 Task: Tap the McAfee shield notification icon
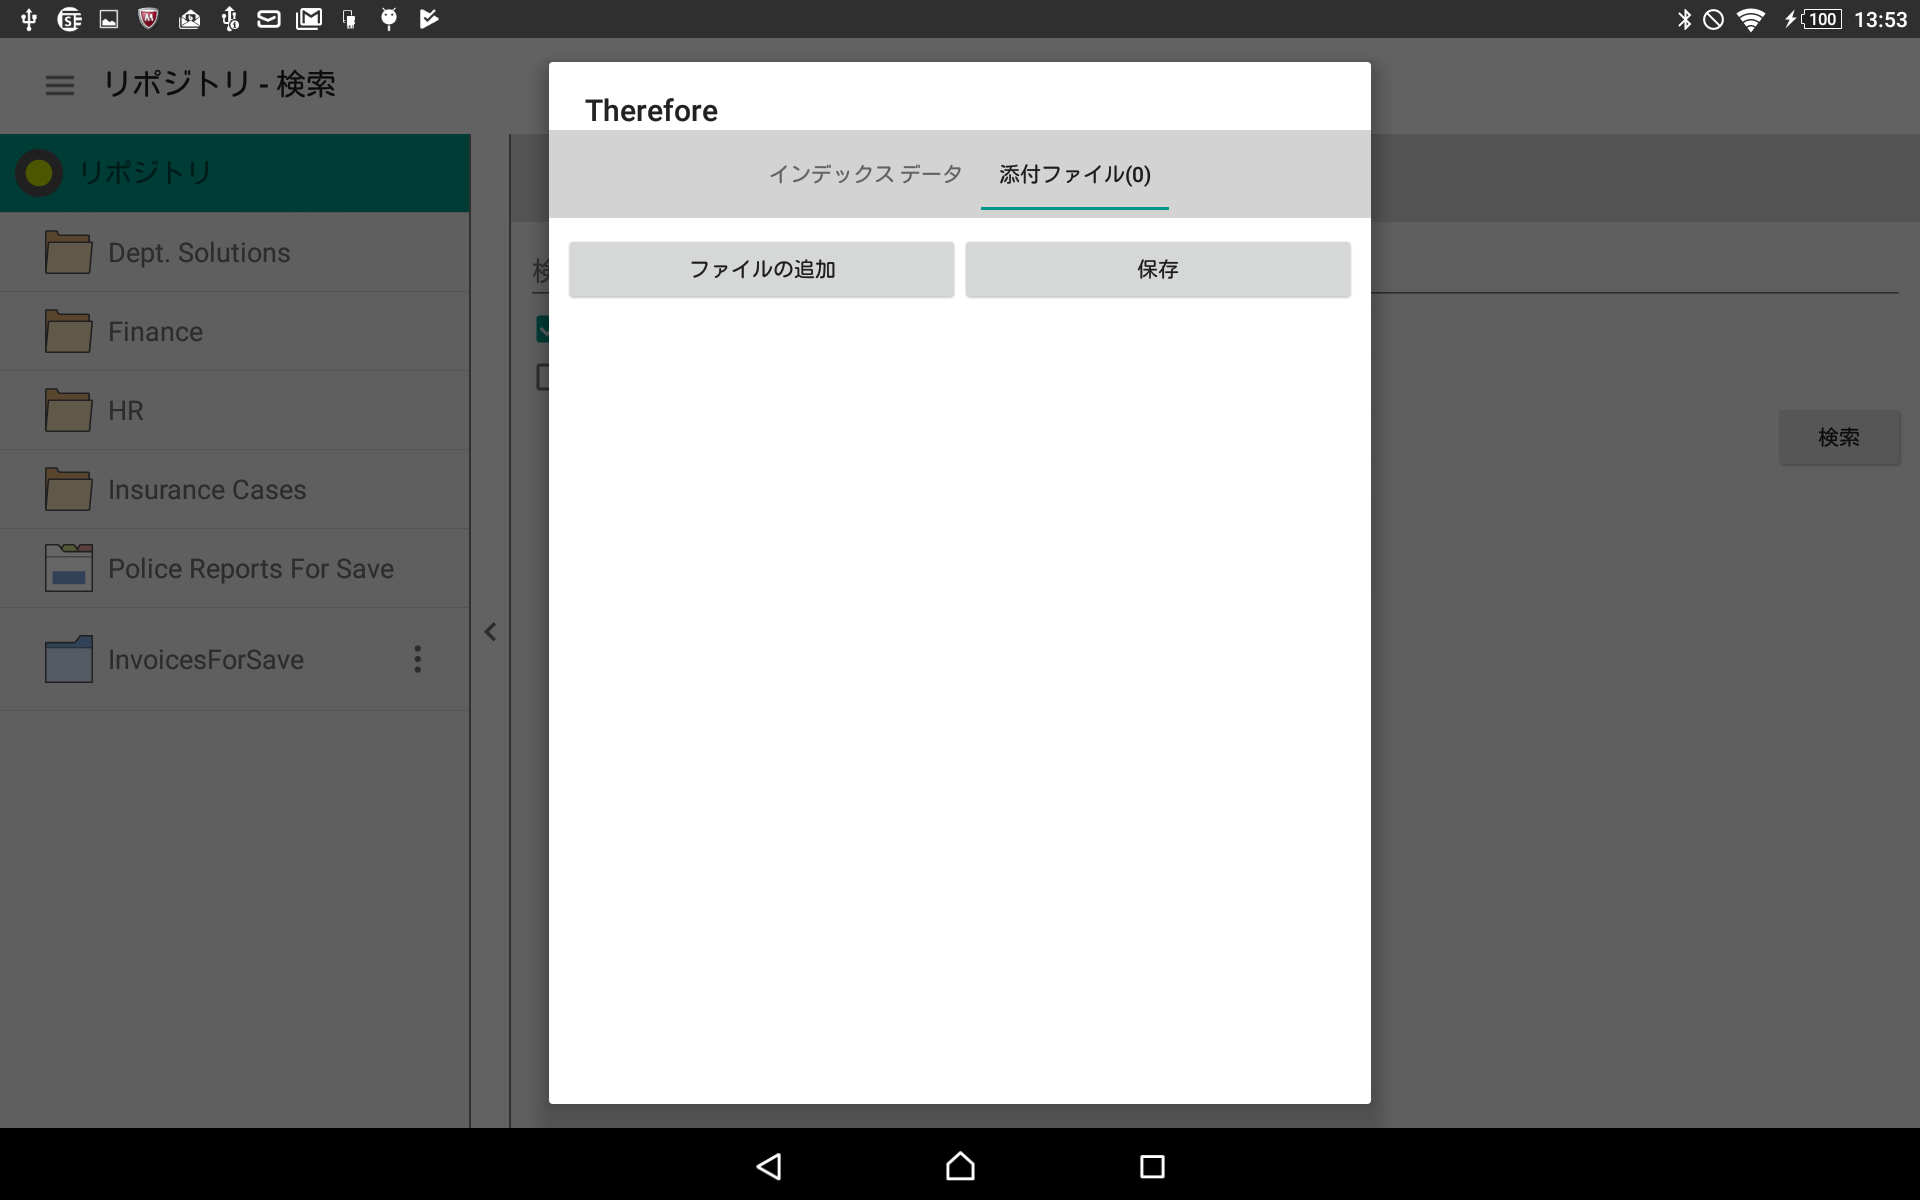148,19
